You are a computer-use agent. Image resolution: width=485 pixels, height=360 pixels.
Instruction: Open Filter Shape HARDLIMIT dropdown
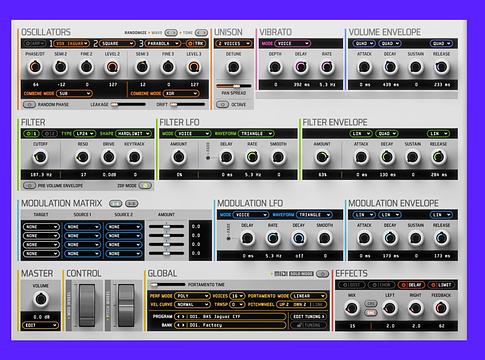[x=133, y=134]
